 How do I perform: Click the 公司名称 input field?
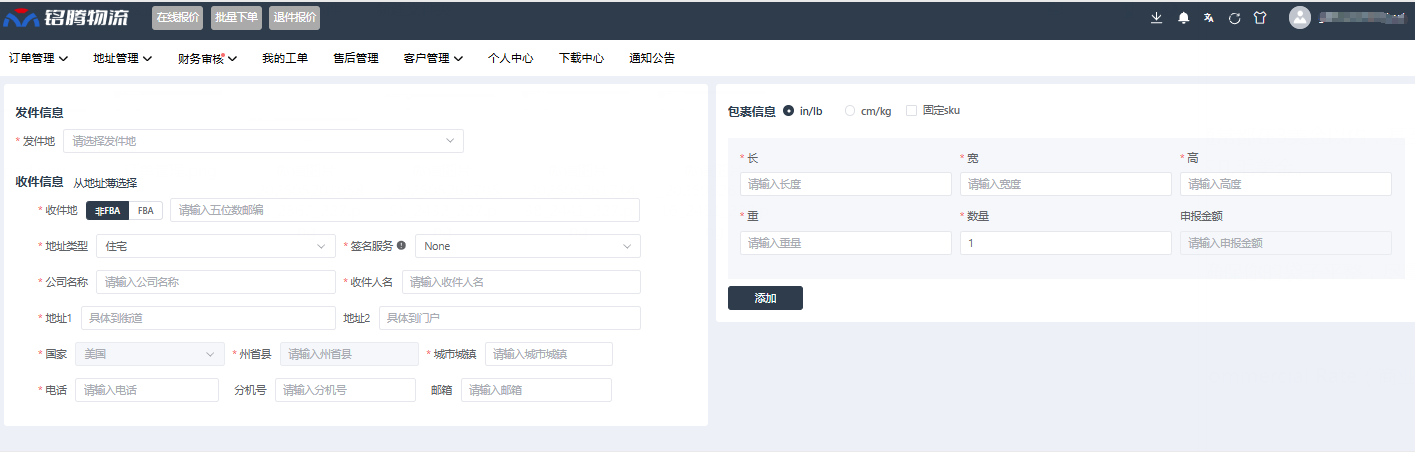pyautogui.click(x=216, y=282)
